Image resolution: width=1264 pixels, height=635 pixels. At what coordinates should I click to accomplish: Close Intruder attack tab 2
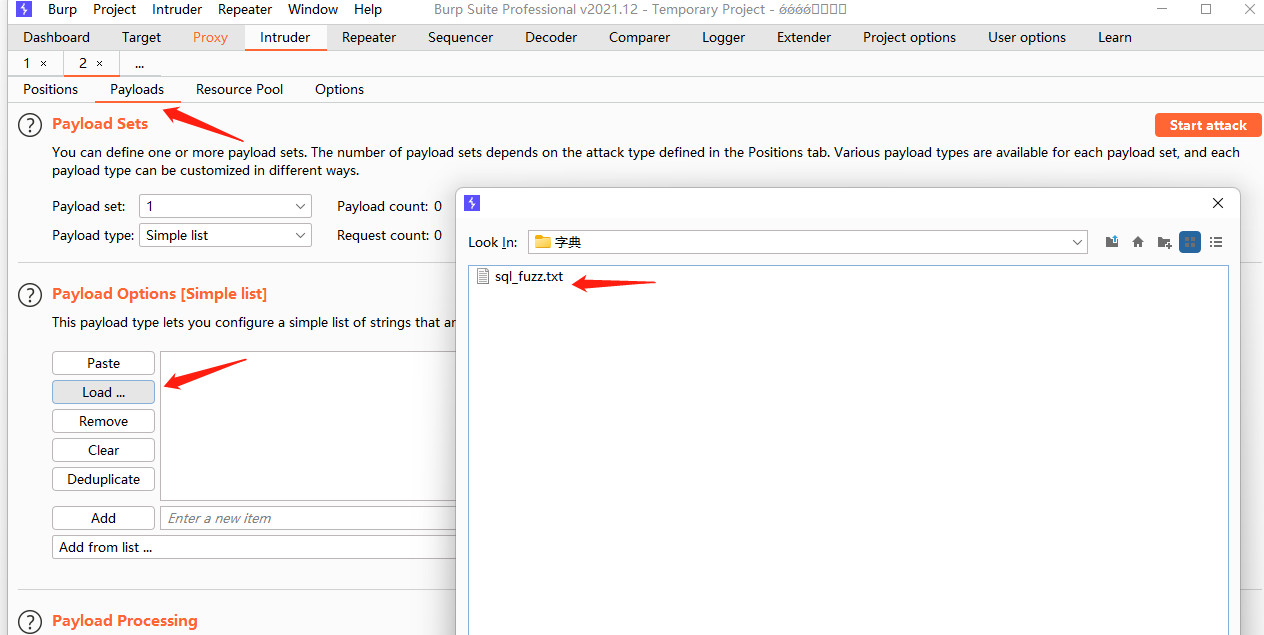(x=99, y=63)
